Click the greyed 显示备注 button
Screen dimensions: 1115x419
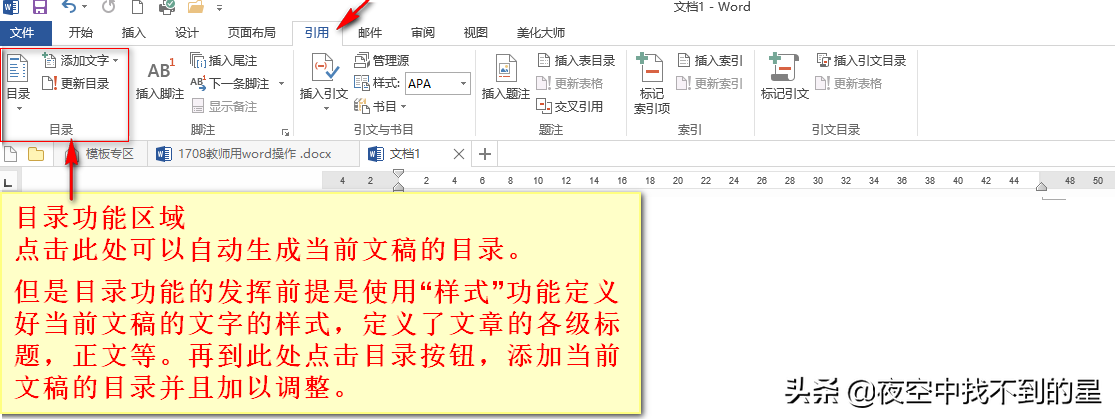[224, 107]
